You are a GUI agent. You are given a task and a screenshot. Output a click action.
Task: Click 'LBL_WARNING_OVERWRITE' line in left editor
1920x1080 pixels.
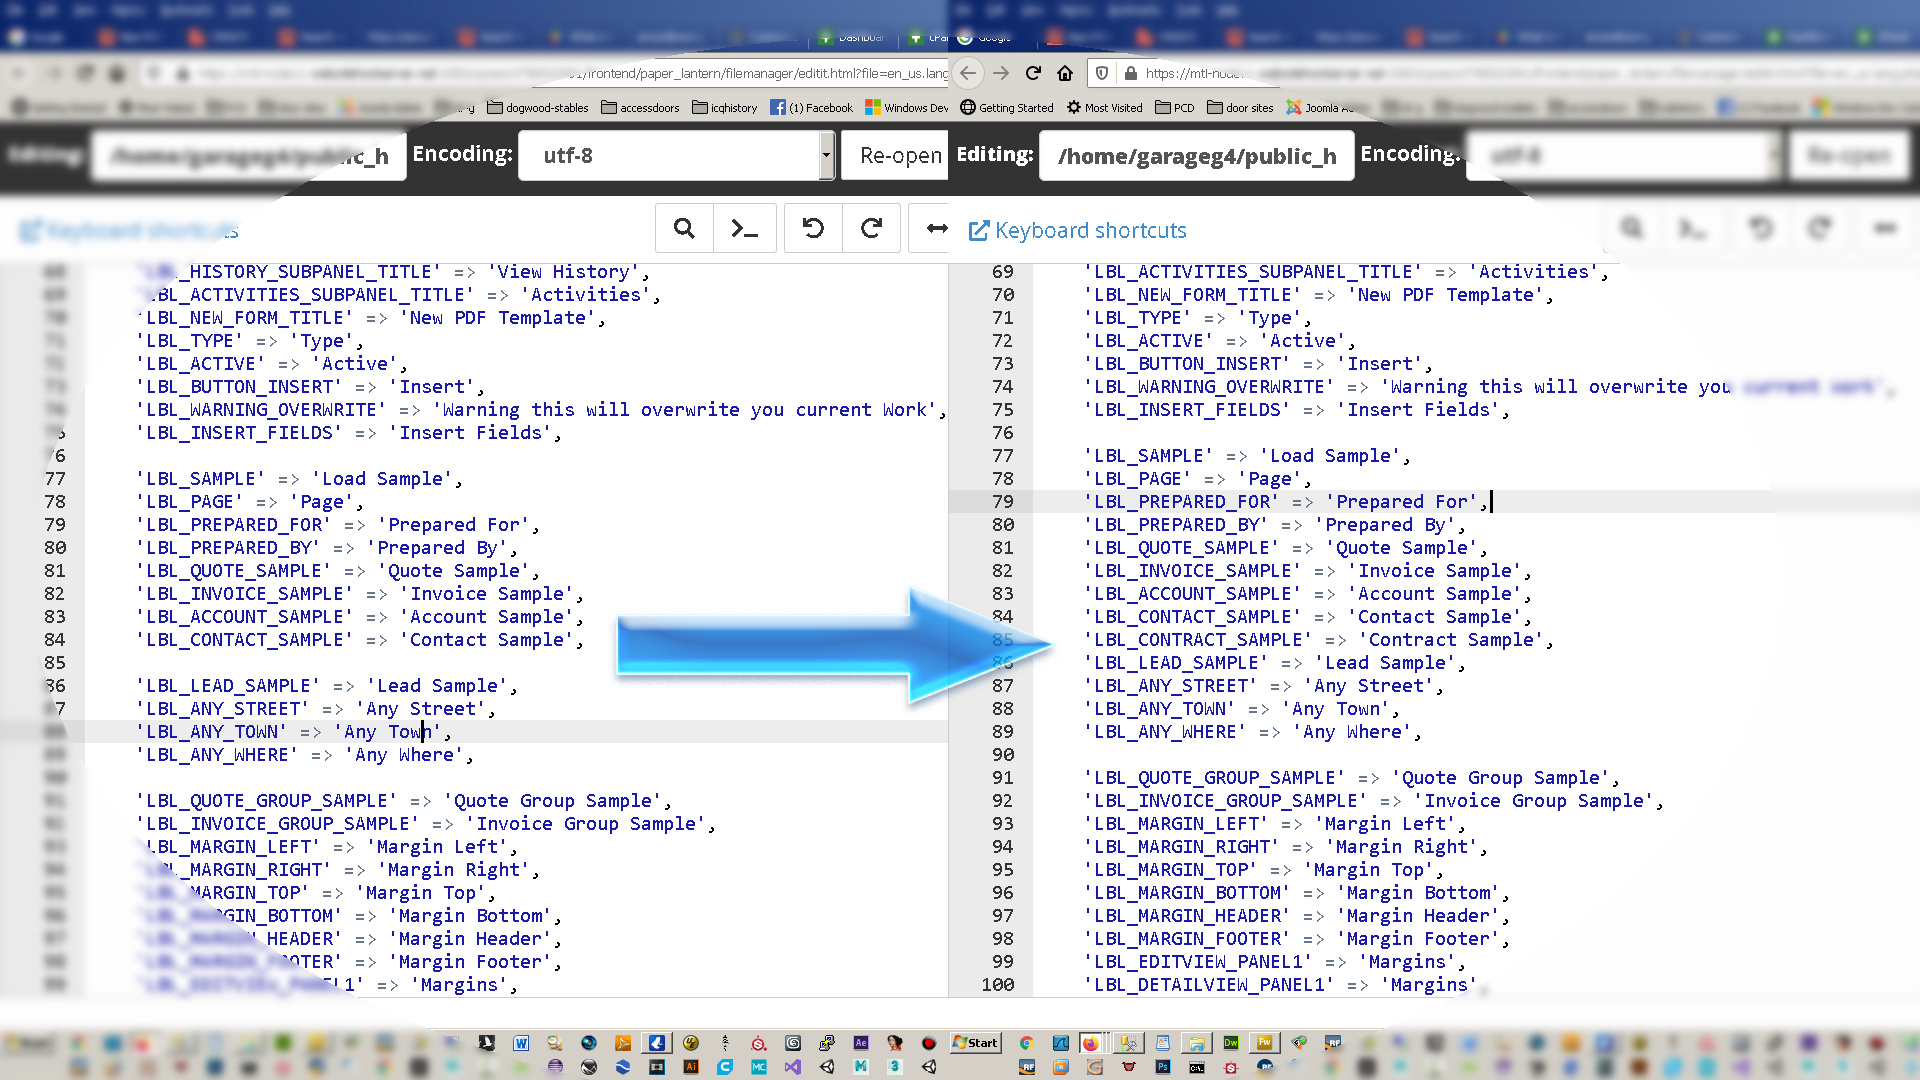coord(540,410)
